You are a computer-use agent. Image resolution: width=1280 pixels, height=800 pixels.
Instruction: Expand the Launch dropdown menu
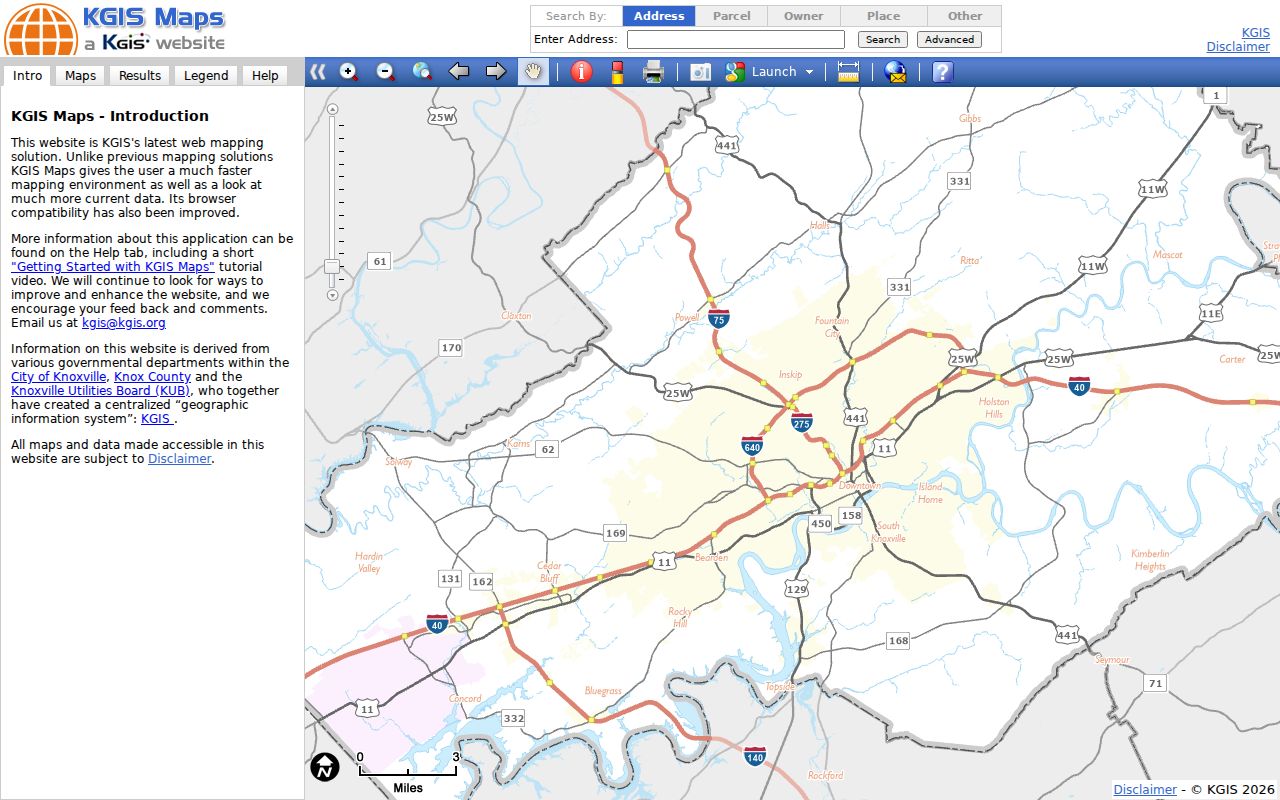point(809,72)
